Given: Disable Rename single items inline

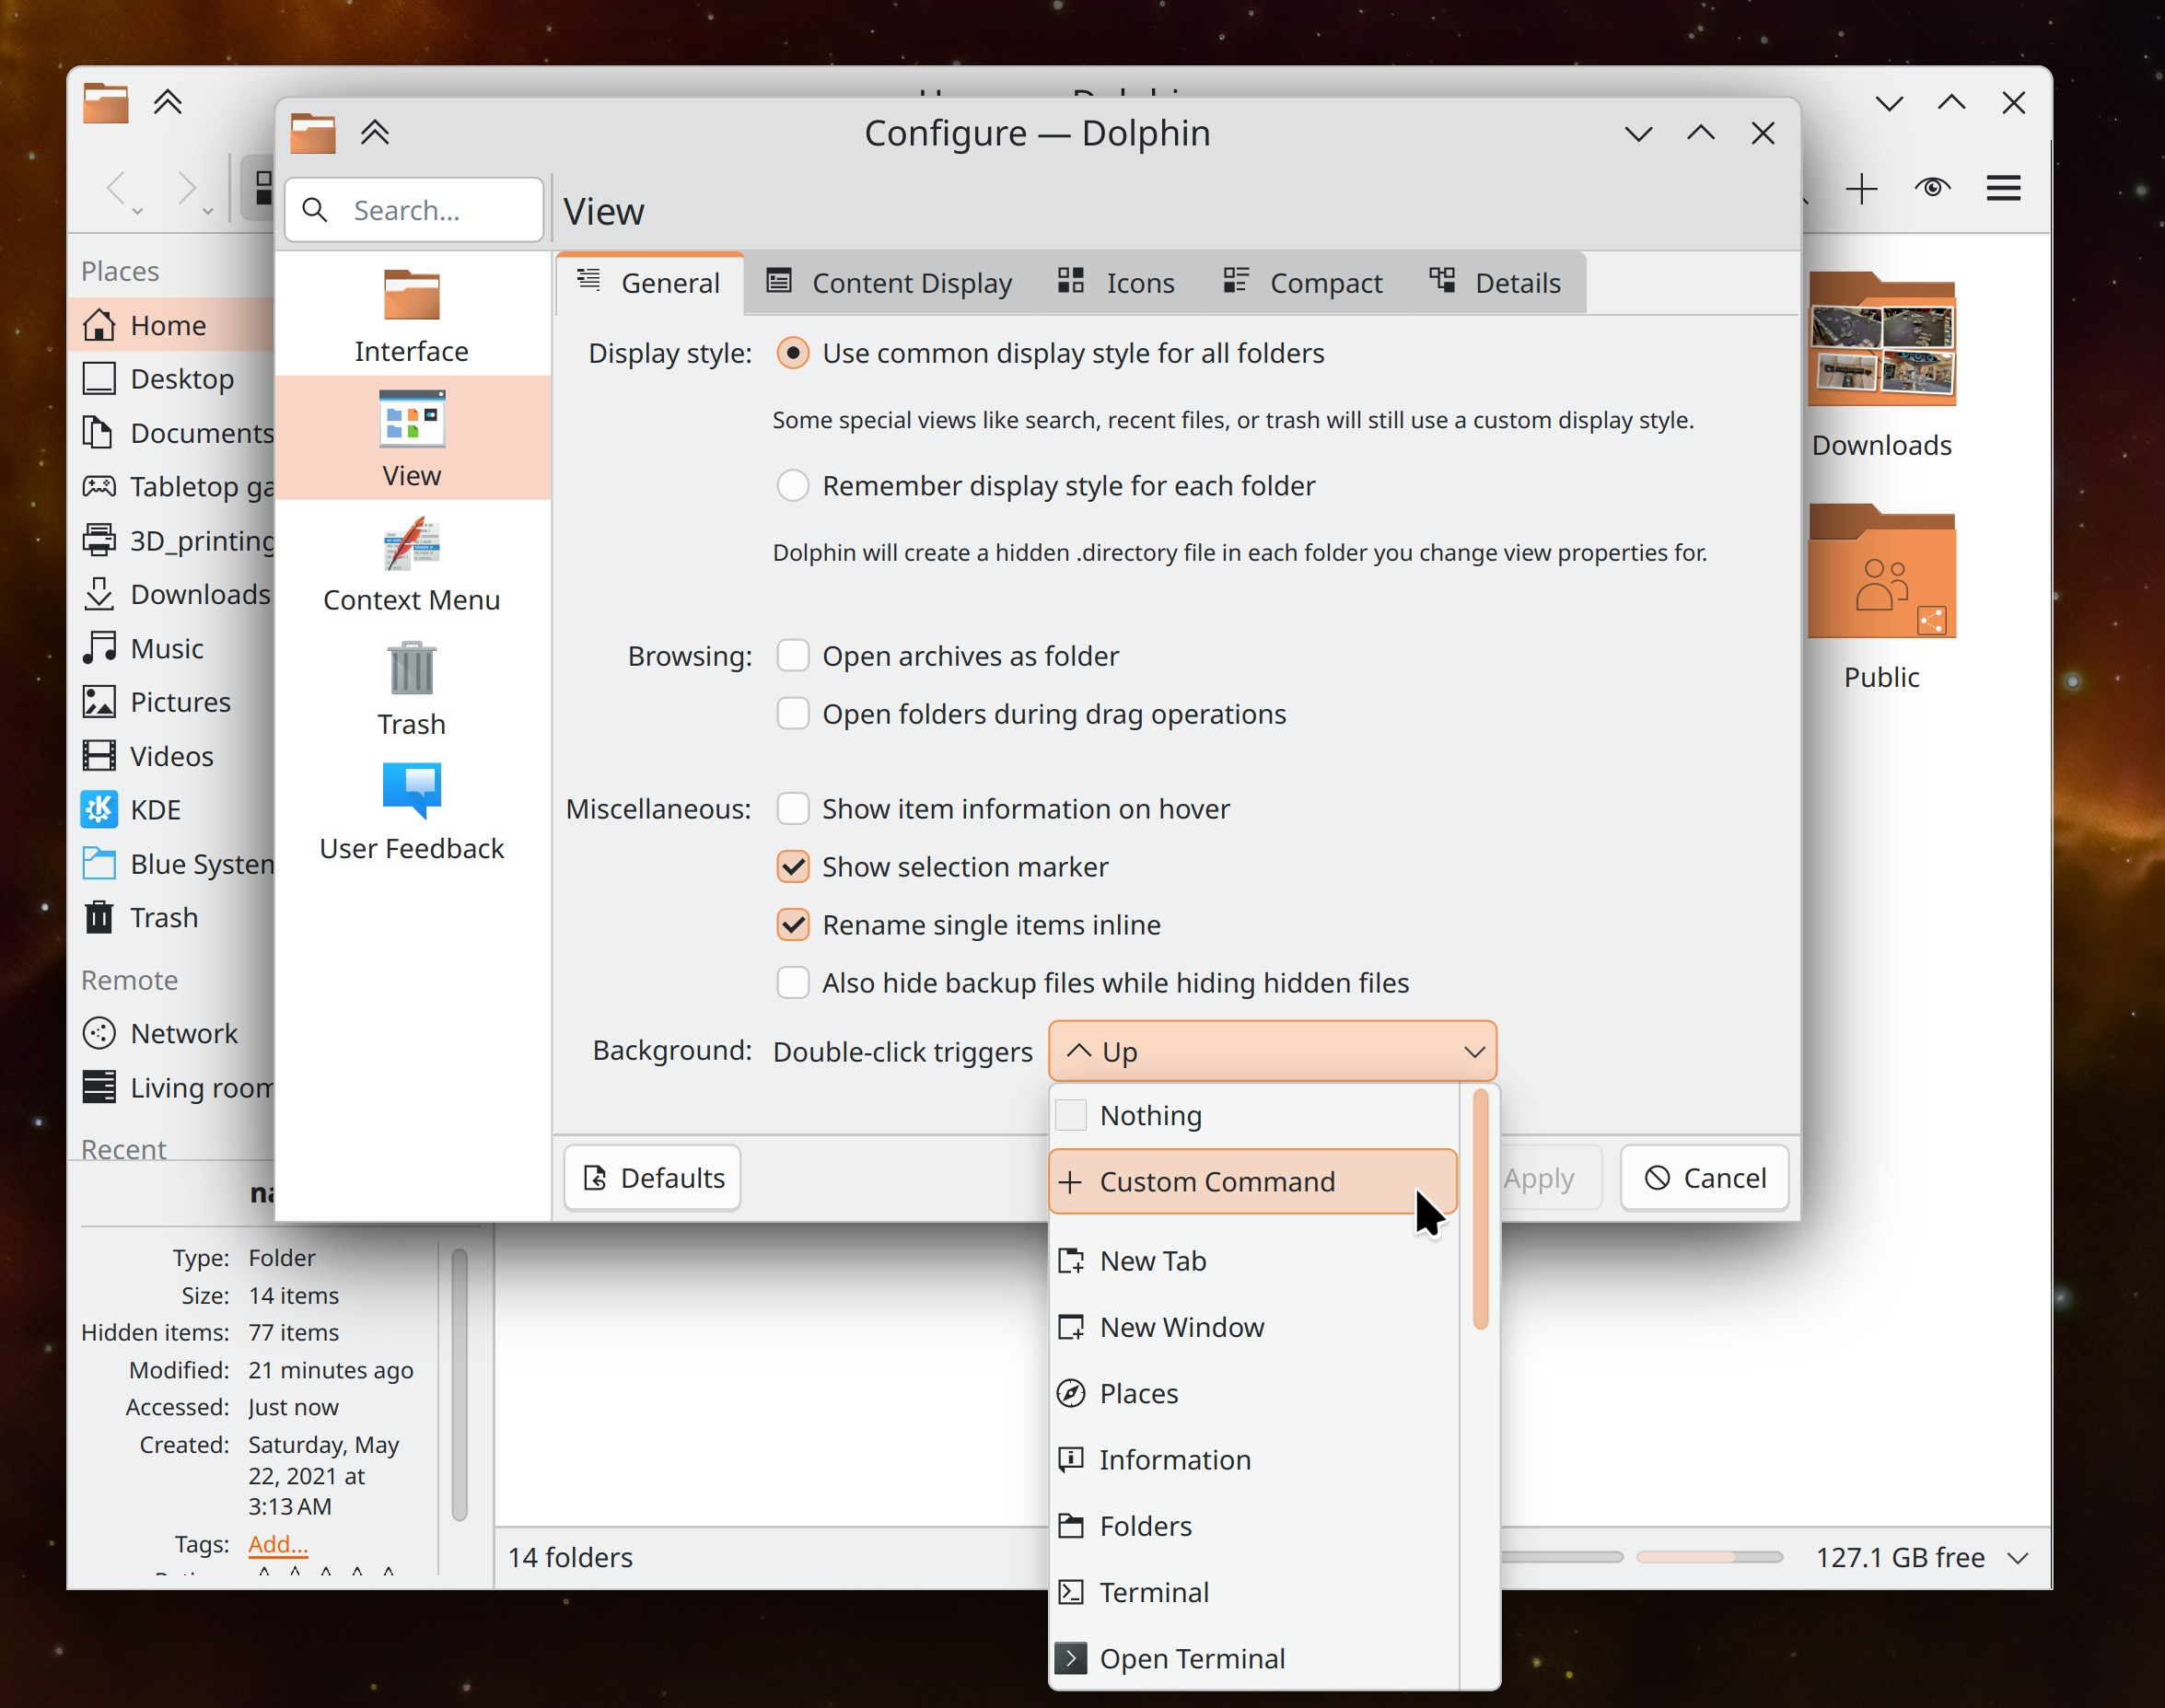Looking at the screenshot, I should 792,924.
